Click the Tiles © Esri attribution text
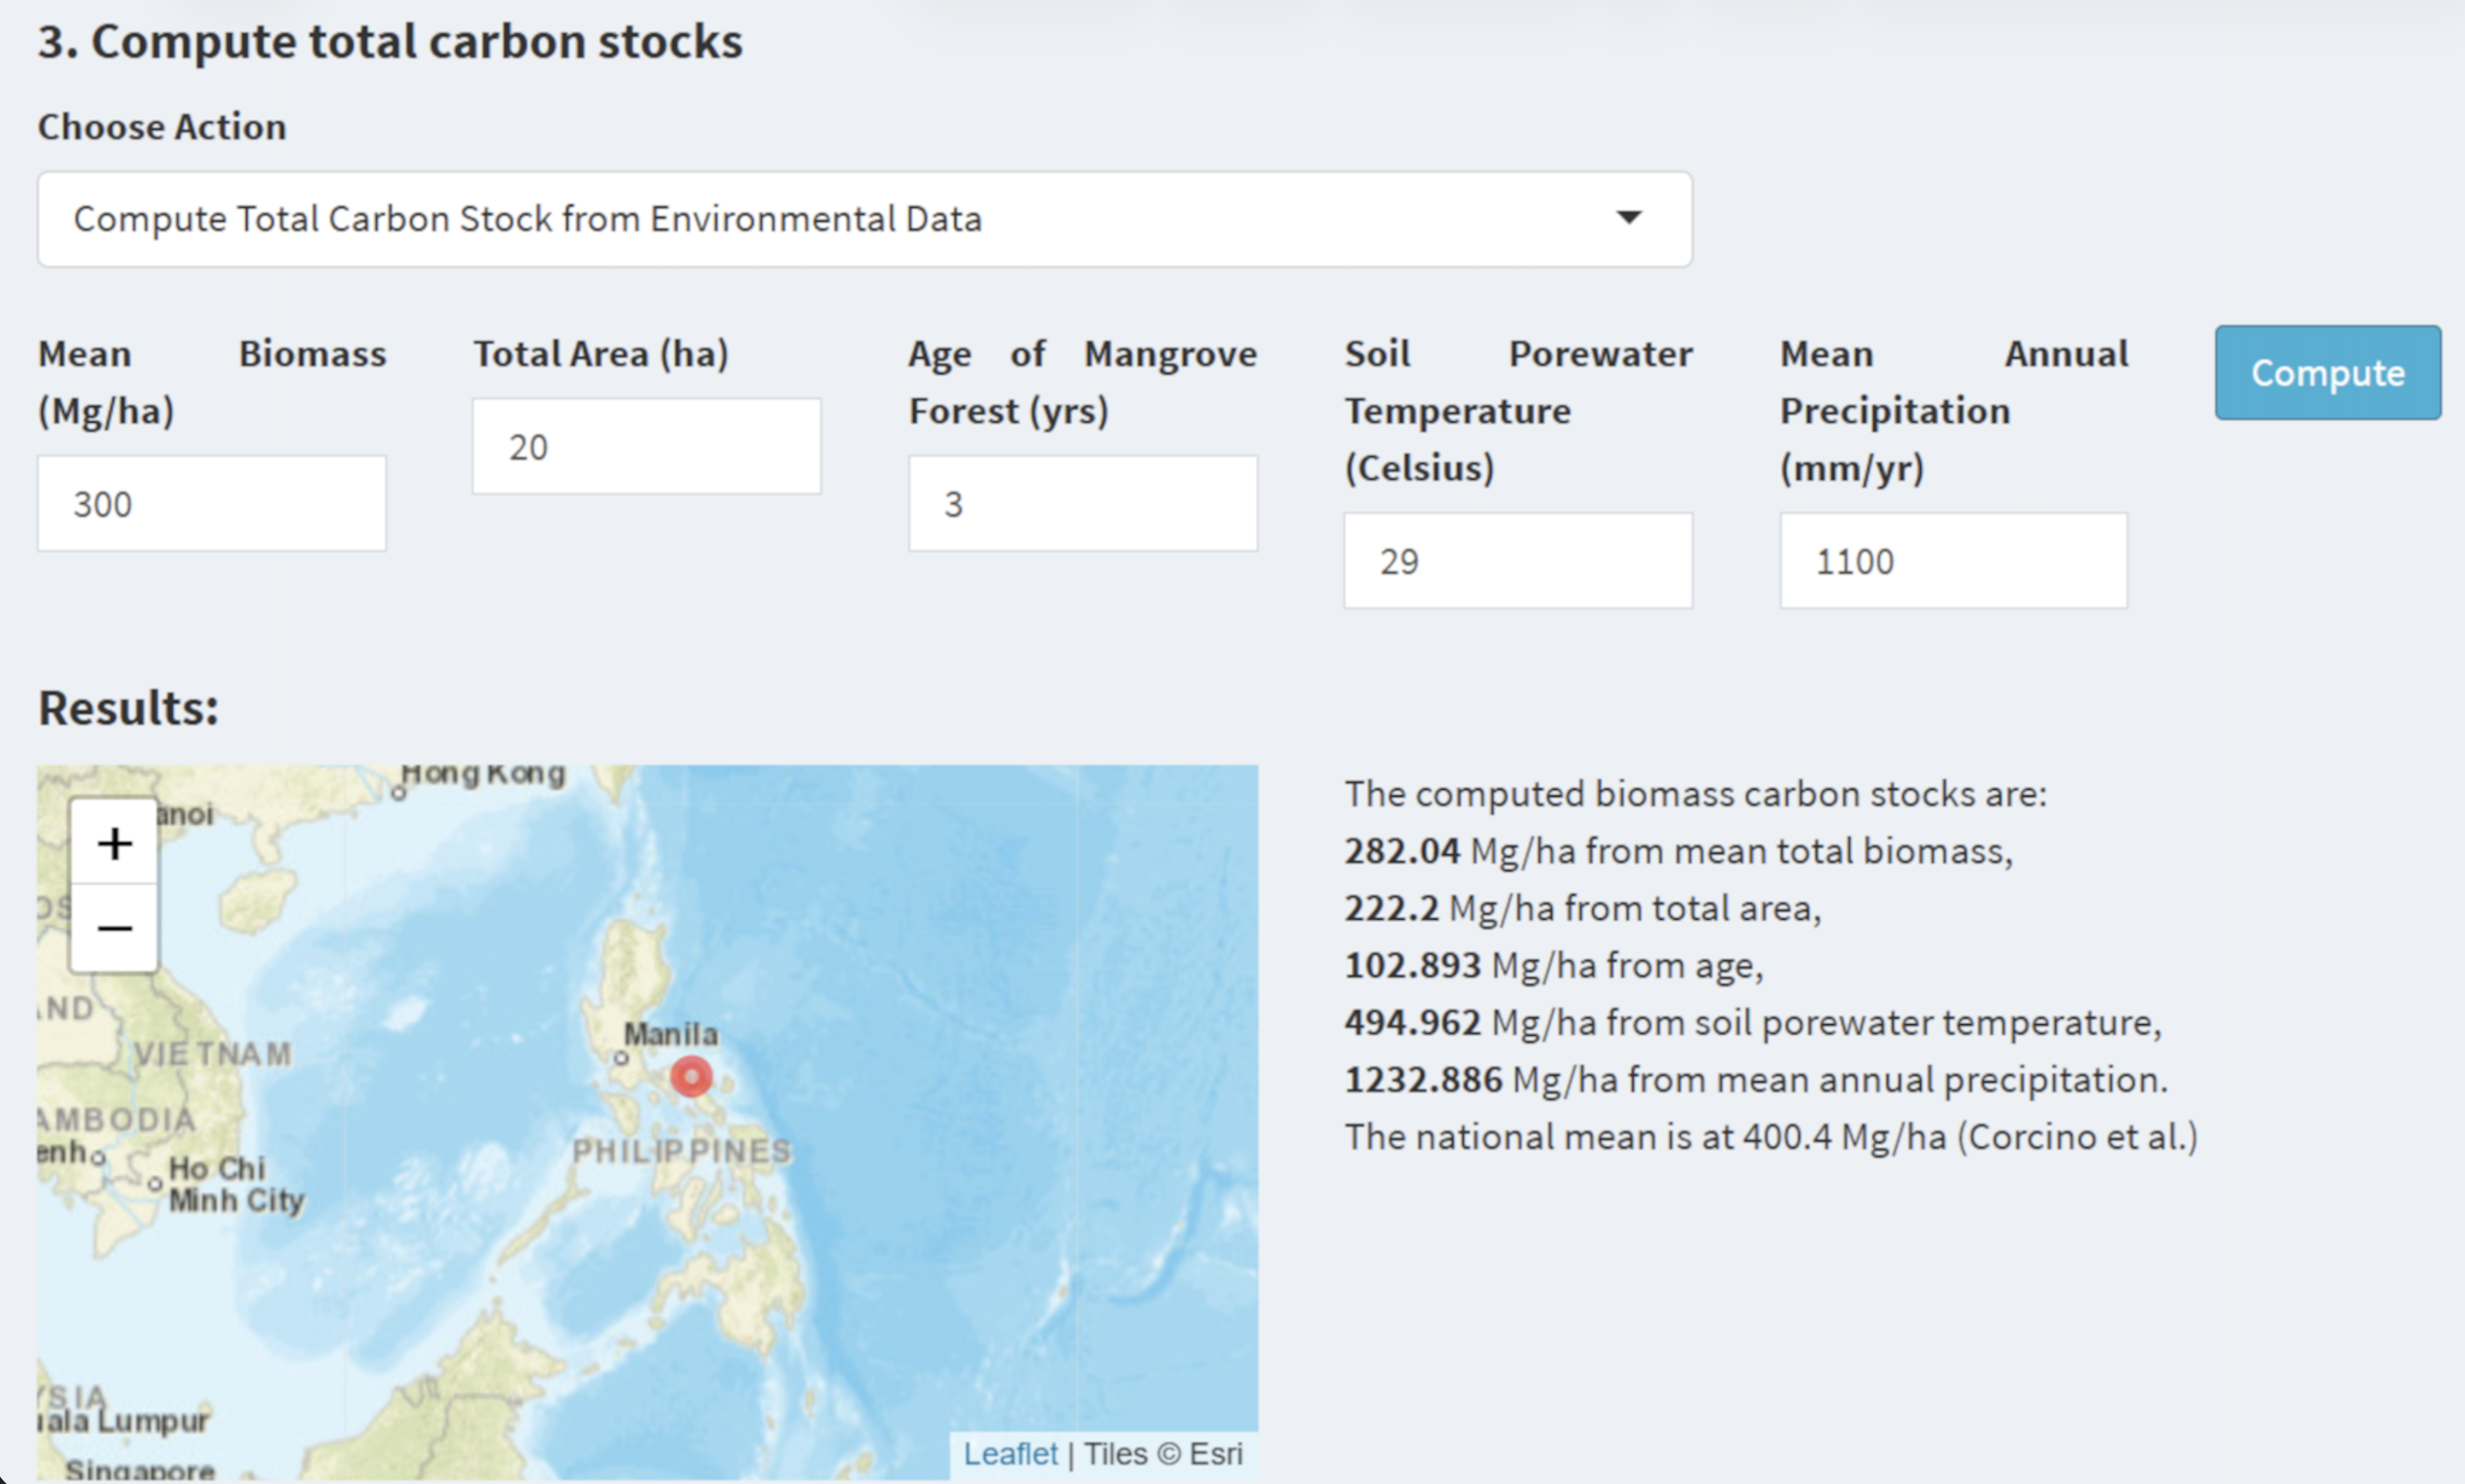This screenshot has width=2465, height=1484. point(1163,1454)
